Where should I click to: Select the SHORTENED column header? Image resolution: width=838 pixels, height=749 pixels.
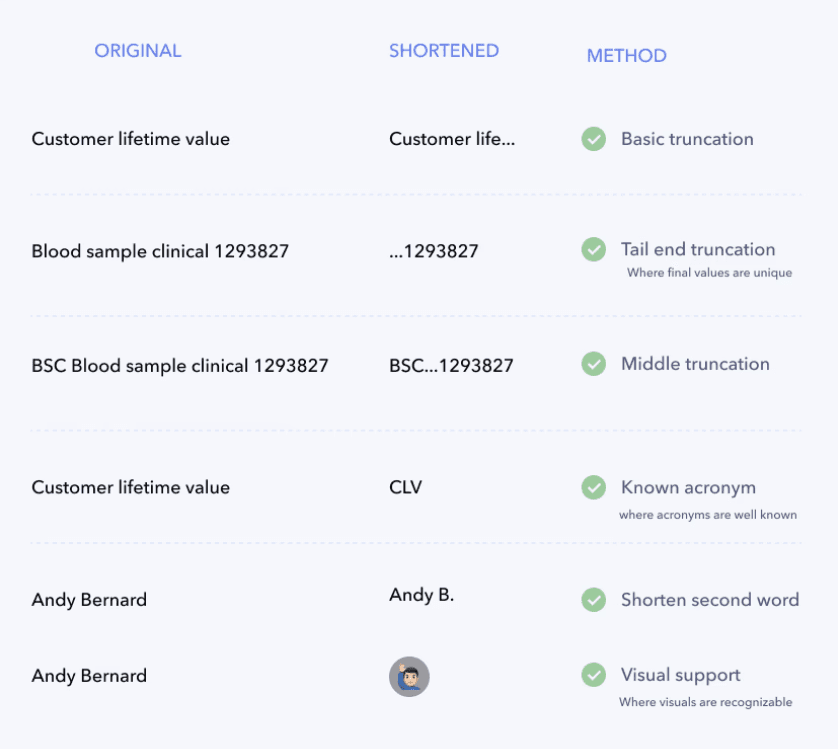[444, 51]
